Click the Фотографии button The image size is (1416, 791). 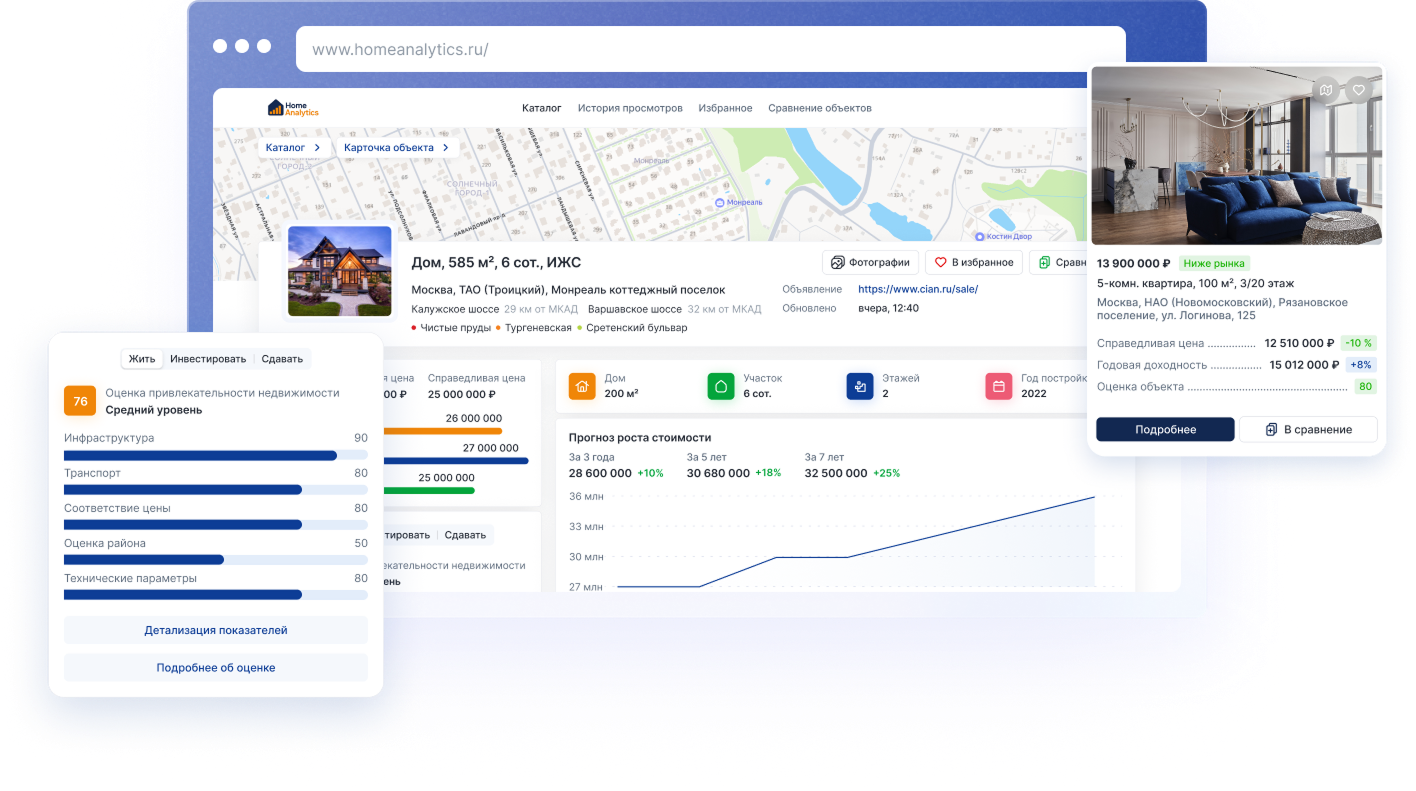tap(870, 263)
